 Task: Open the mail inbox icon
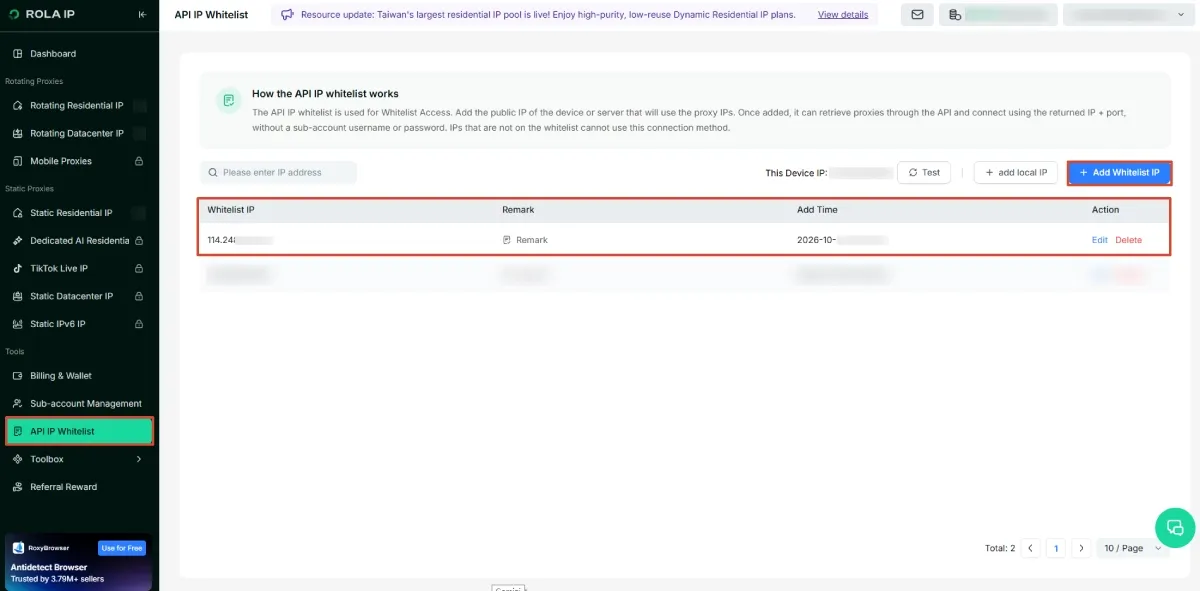[917, 15]
